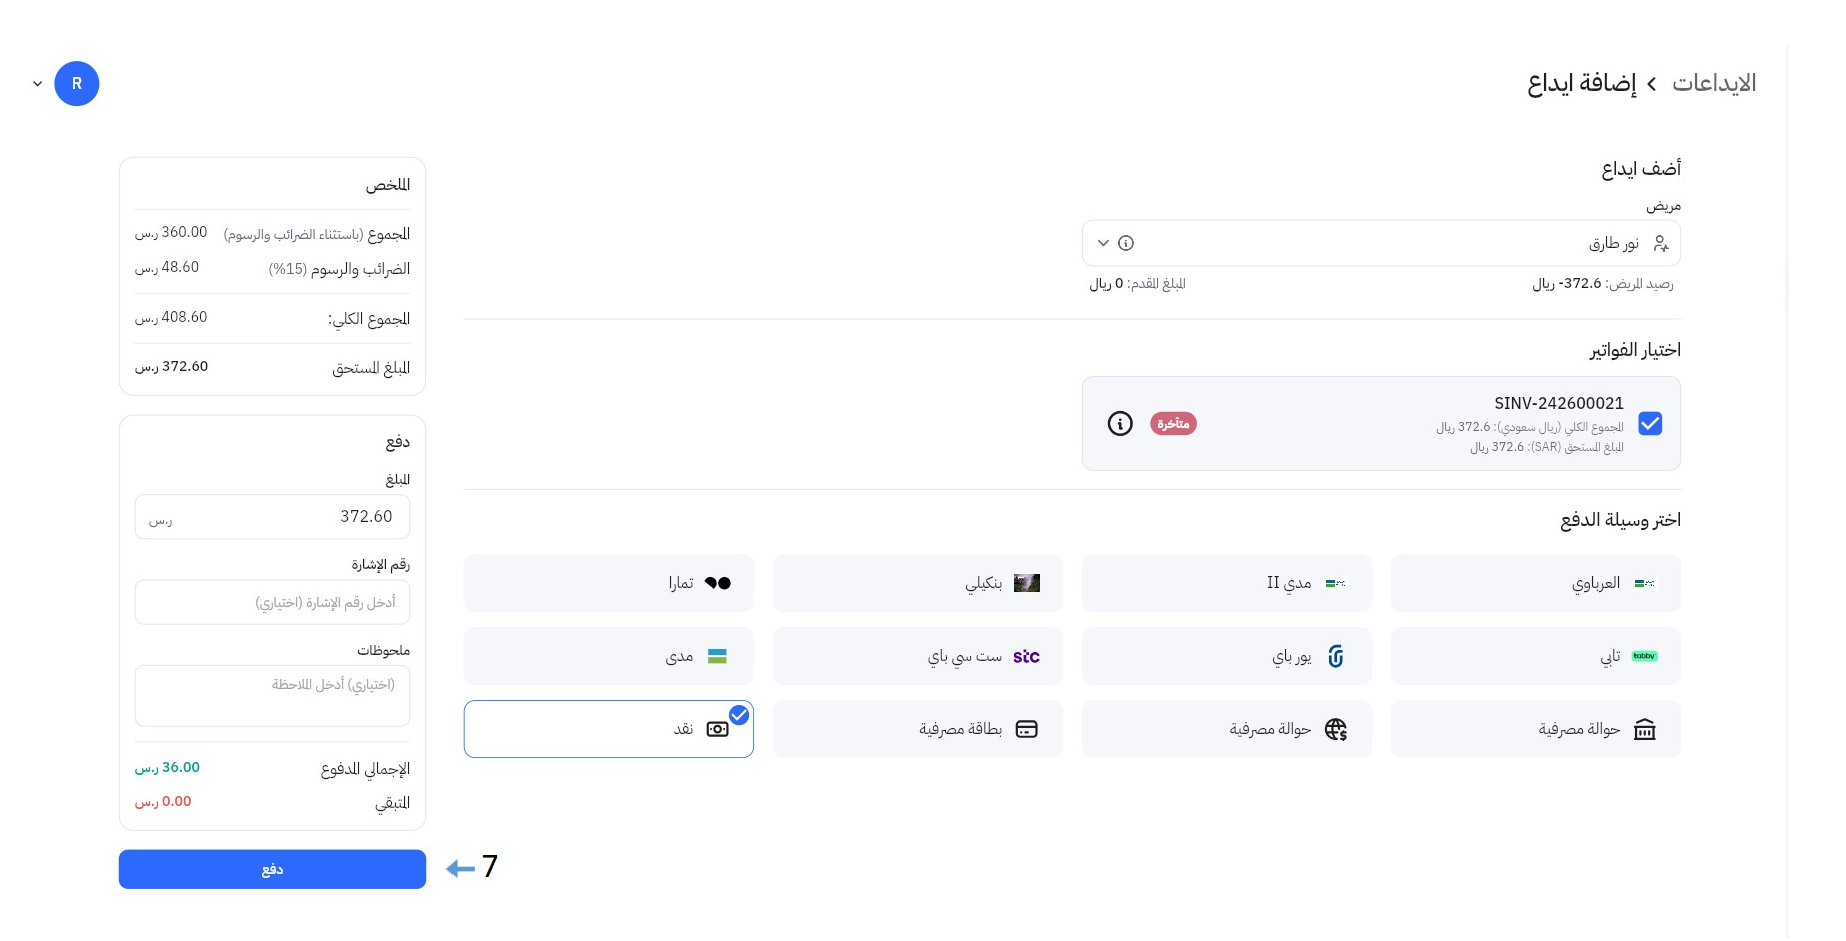1846x941 pixels.
Task: Select the Bankily payment method
Action: (x=917, y=583)
